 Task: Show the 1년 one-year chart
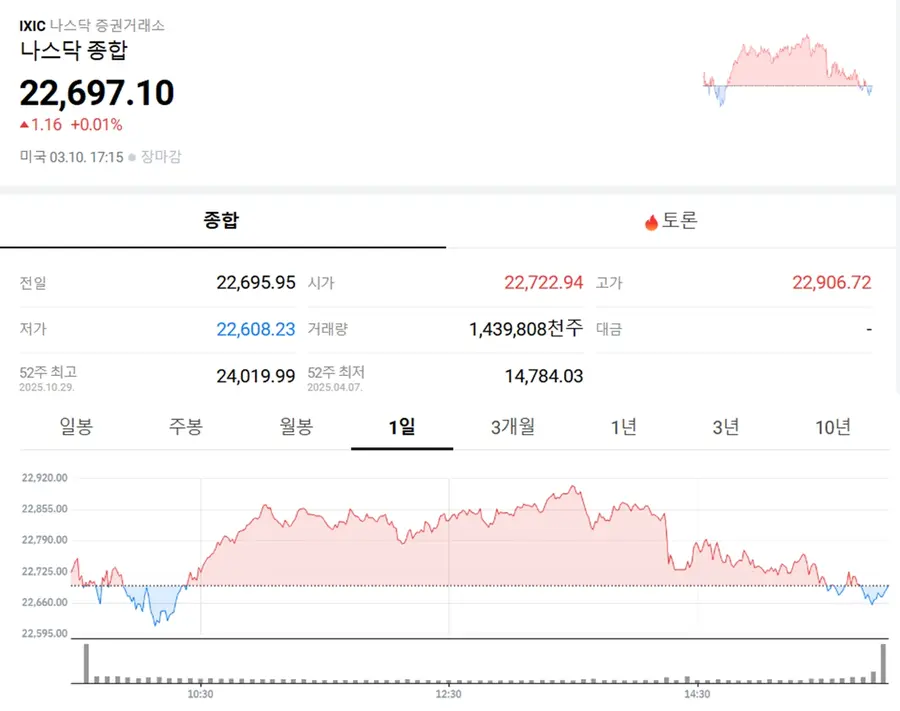pyautogui.click(x=623, y=427)
